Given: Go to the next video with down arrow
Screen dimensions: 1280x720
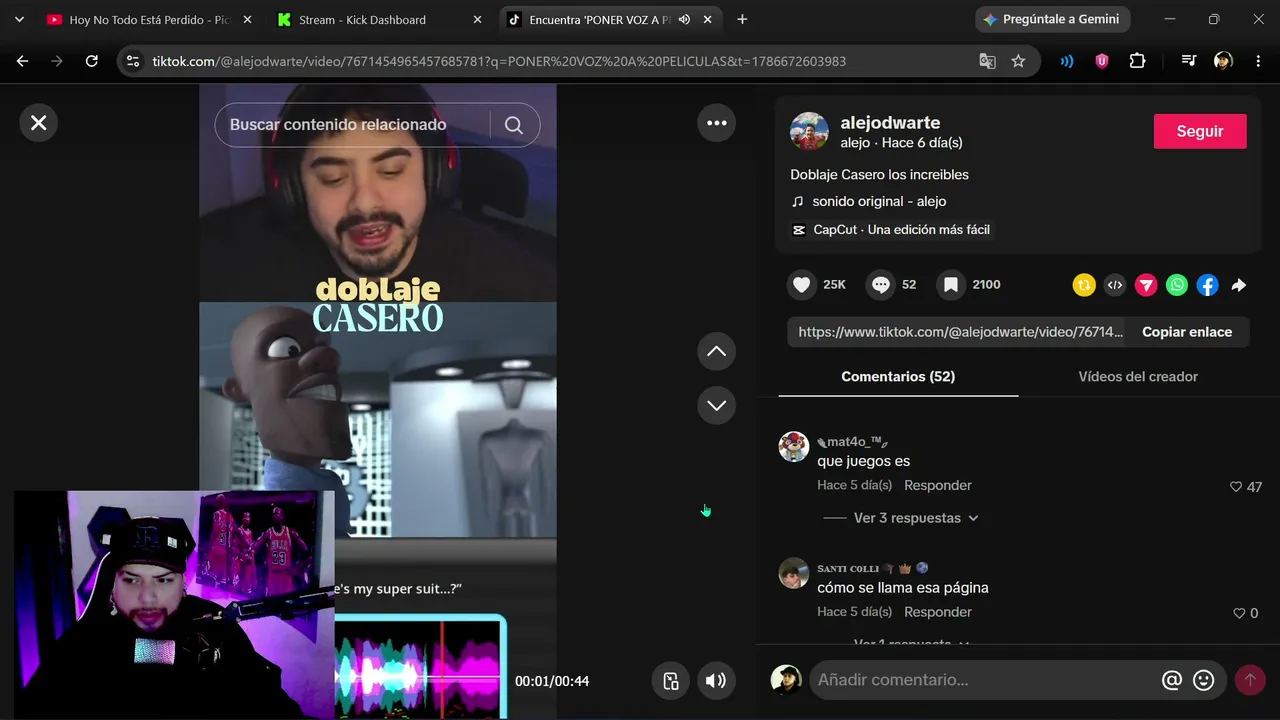Looking at the screenshot, I should click(716, 405).
